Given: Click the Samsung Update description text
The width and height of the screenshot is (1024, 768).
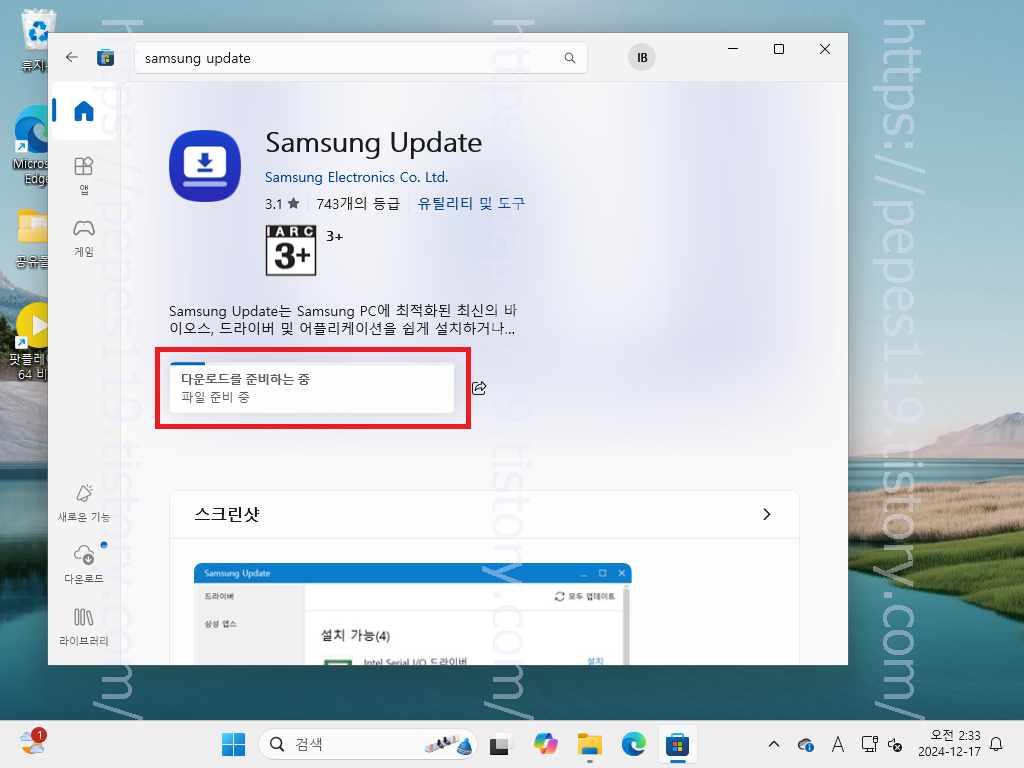Looking at the screenshot, I should click(342, 319).
